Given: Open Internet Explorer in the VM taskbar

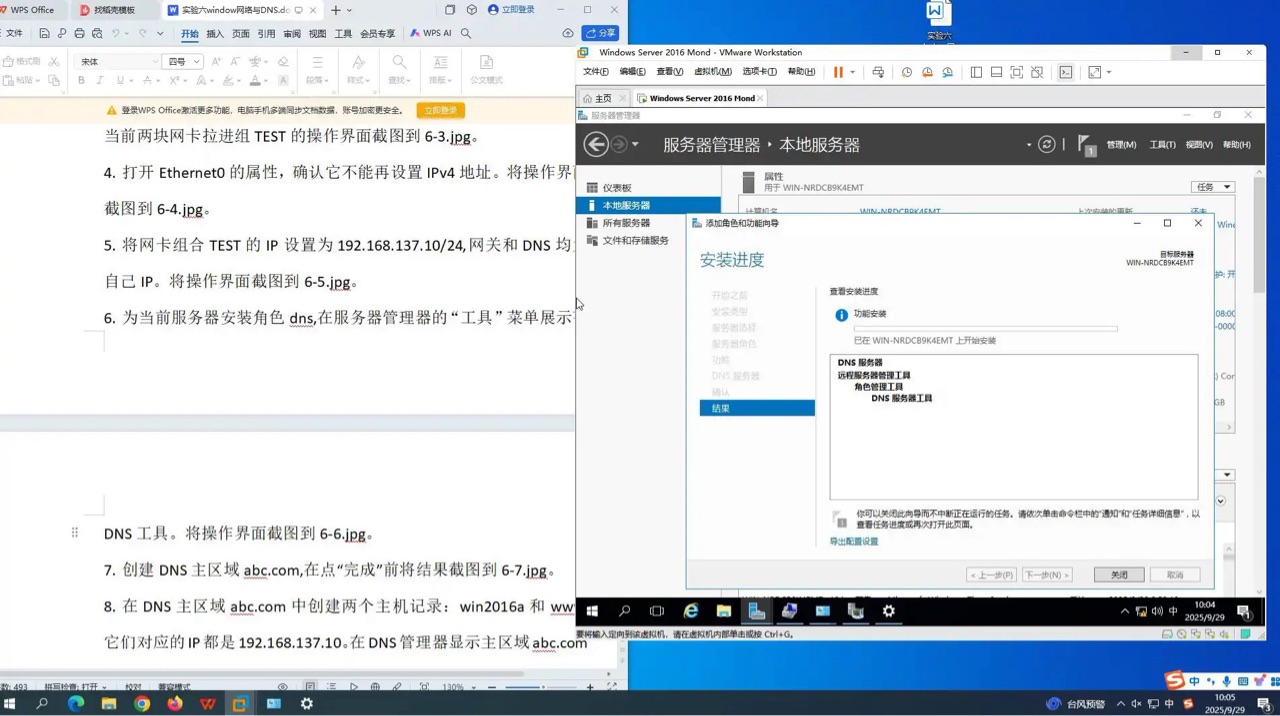Looking at the screenshot, I should pos(691,611).
